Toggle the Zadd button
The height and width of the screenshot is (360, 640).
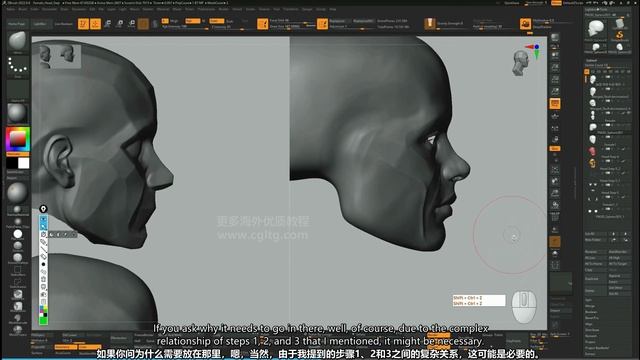216,21
